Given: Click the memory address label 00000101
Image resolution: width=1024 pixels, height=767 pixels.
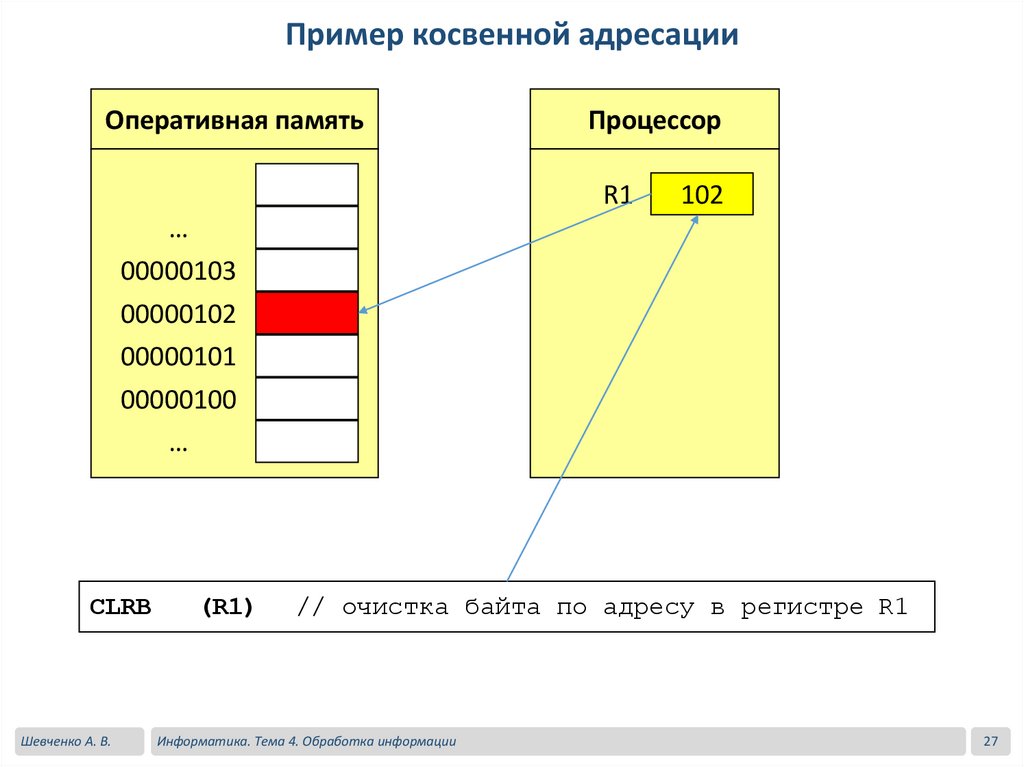Looking at the screenshot, I should (178, 357).
